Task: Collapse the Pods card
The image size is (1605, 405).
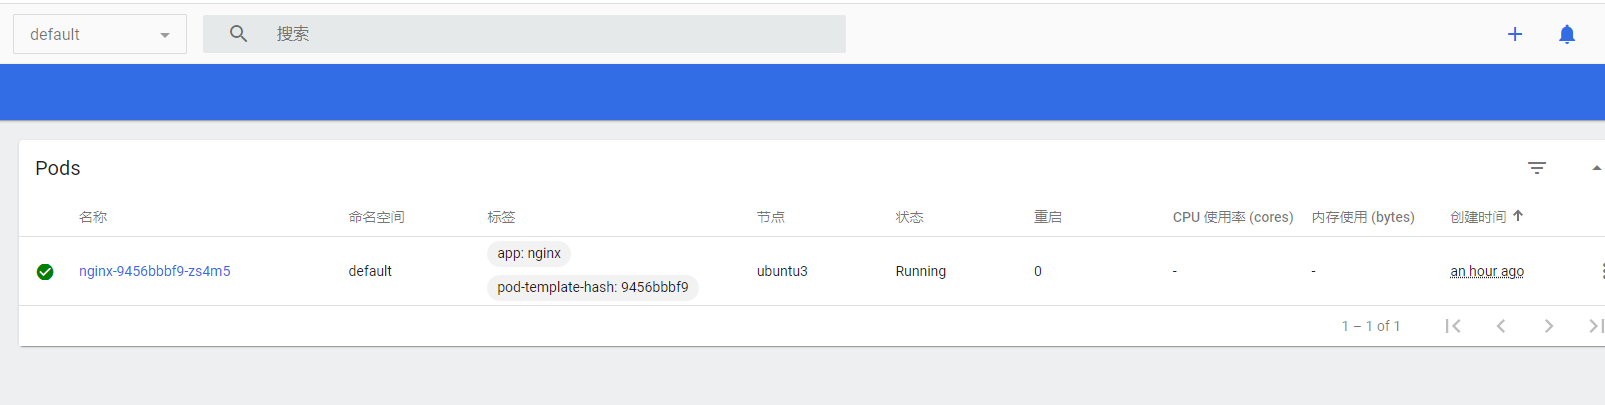Action: click(1596, 168)
